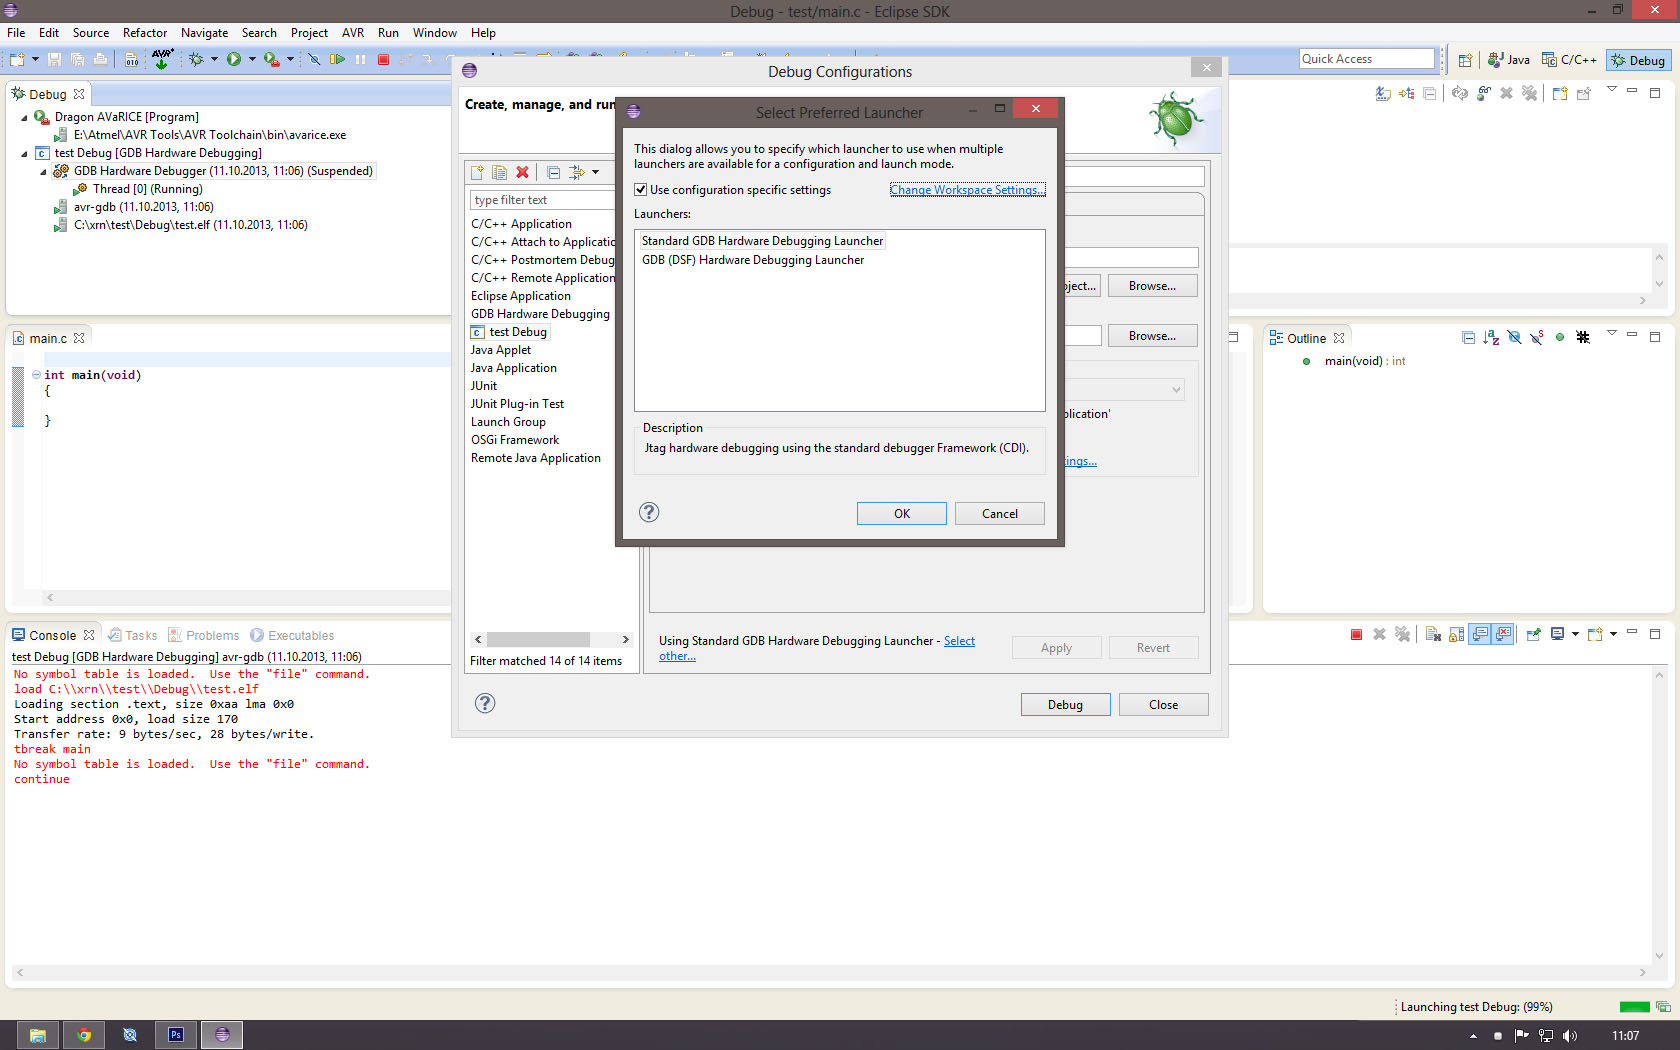
Task: Click the Delete launch configuration icon
Action: (522, 172)
